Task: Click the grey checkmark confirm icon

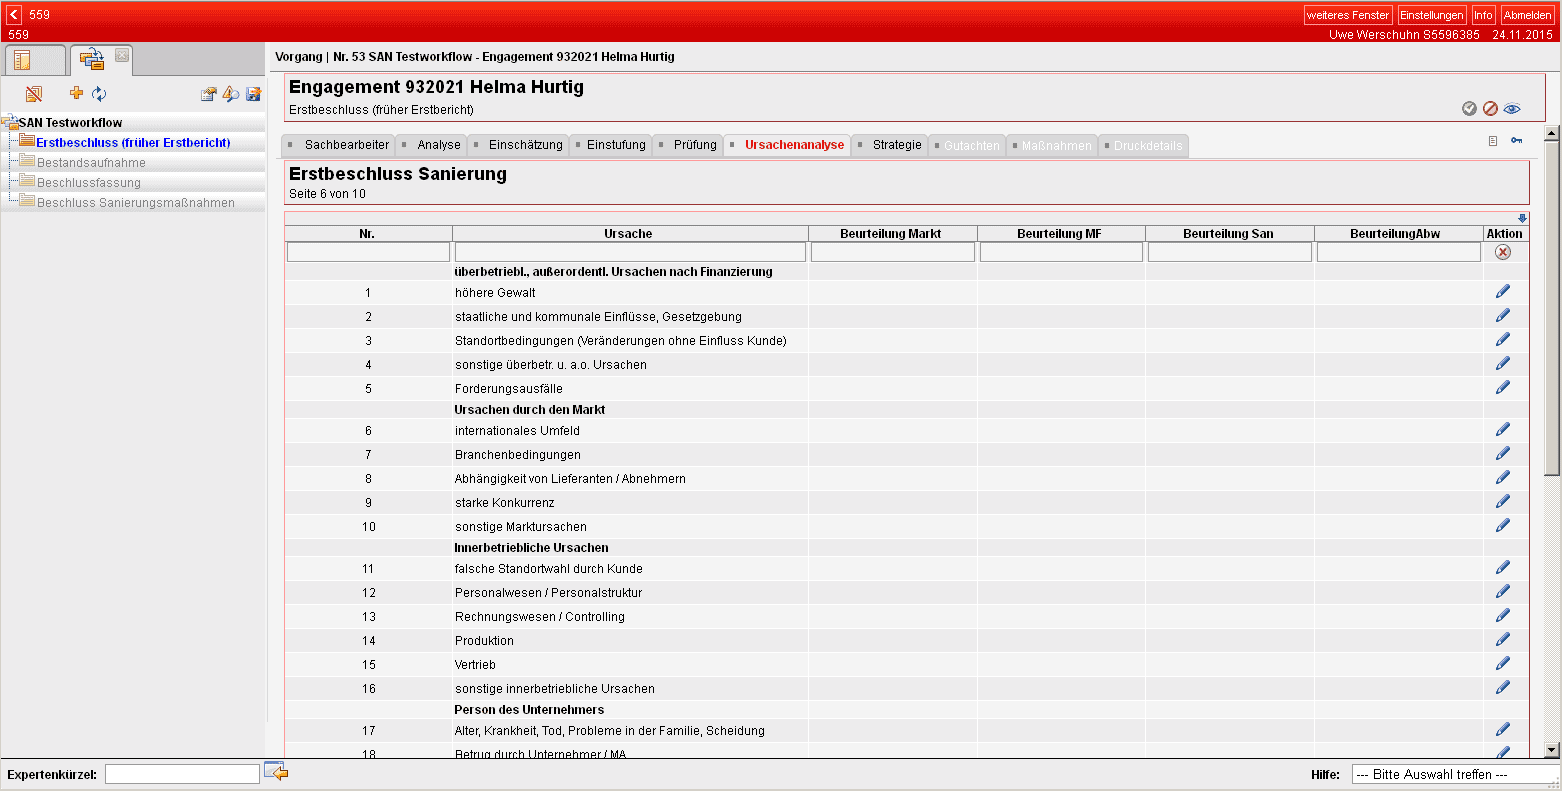Action: 1469,109
